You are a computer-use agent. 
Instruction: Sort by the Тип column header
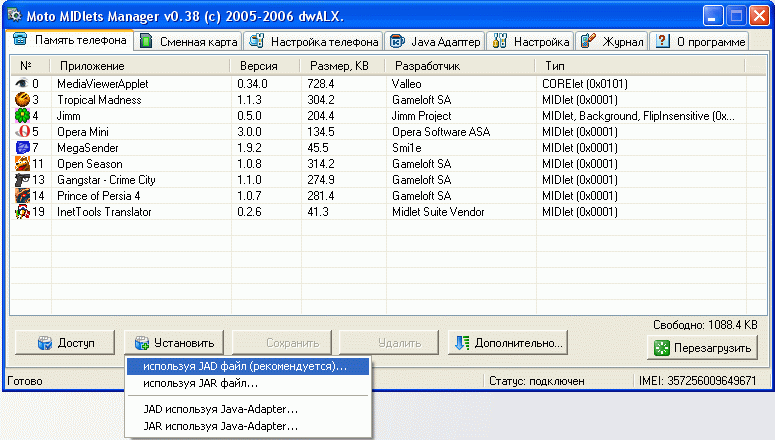pos(640,66)
